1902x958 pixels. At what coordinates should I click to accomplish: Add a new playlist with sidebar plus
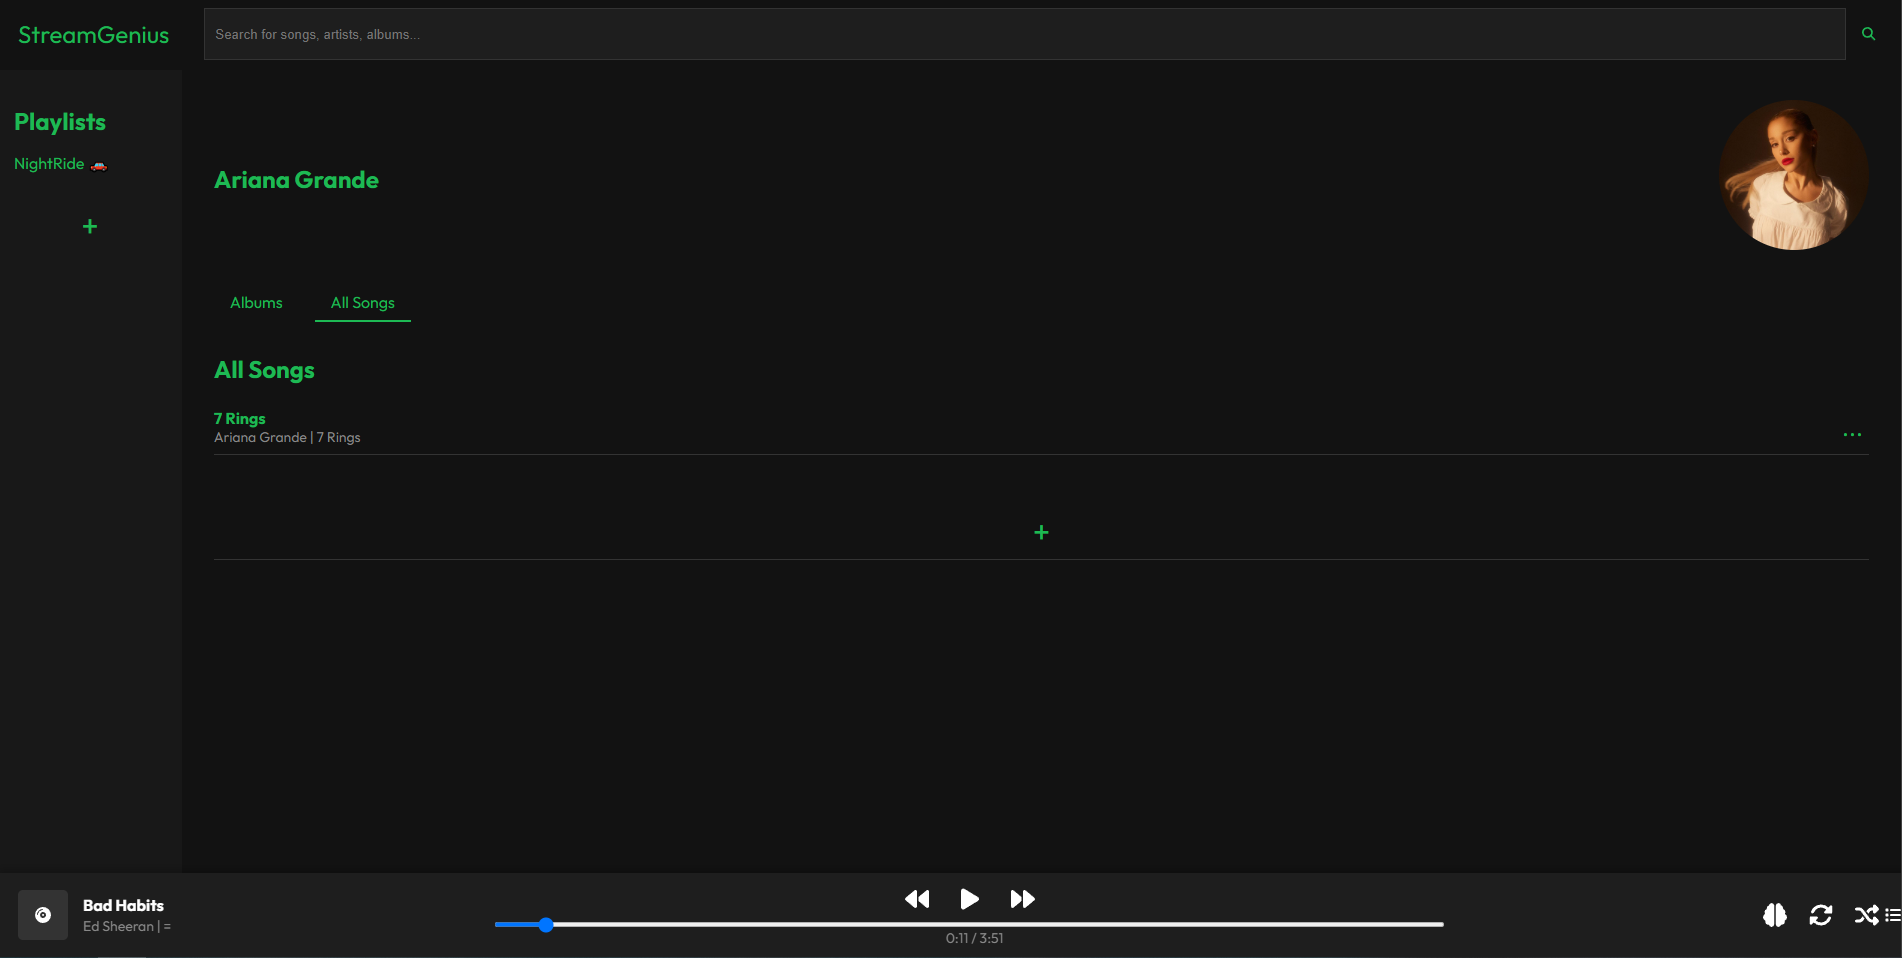(x=90, y=227)
